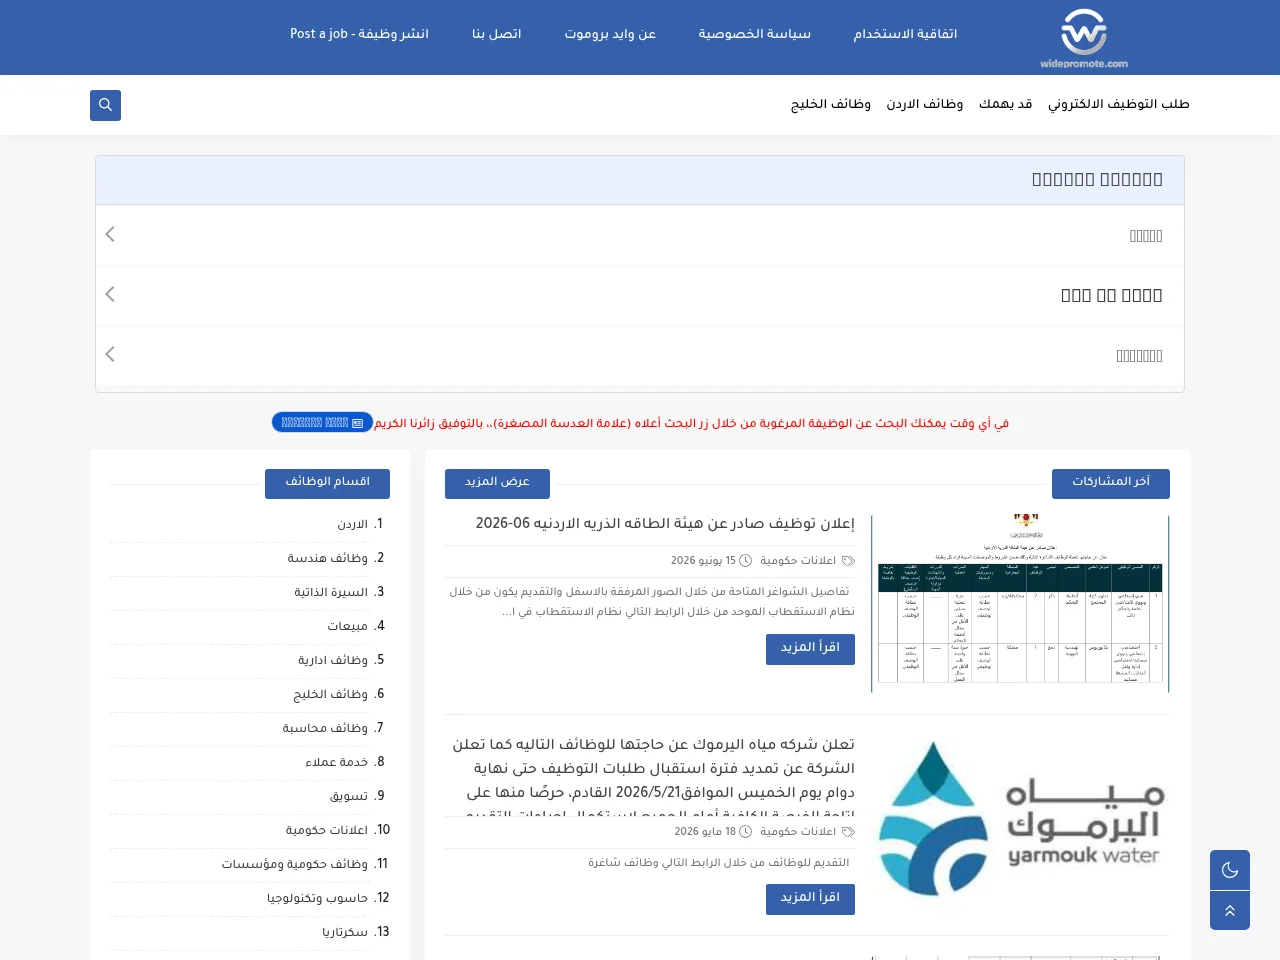Click the tag icon beside the 15 يونيو 2026 date
Screen dimensions: 1280x960
click(x=848, y=561)
